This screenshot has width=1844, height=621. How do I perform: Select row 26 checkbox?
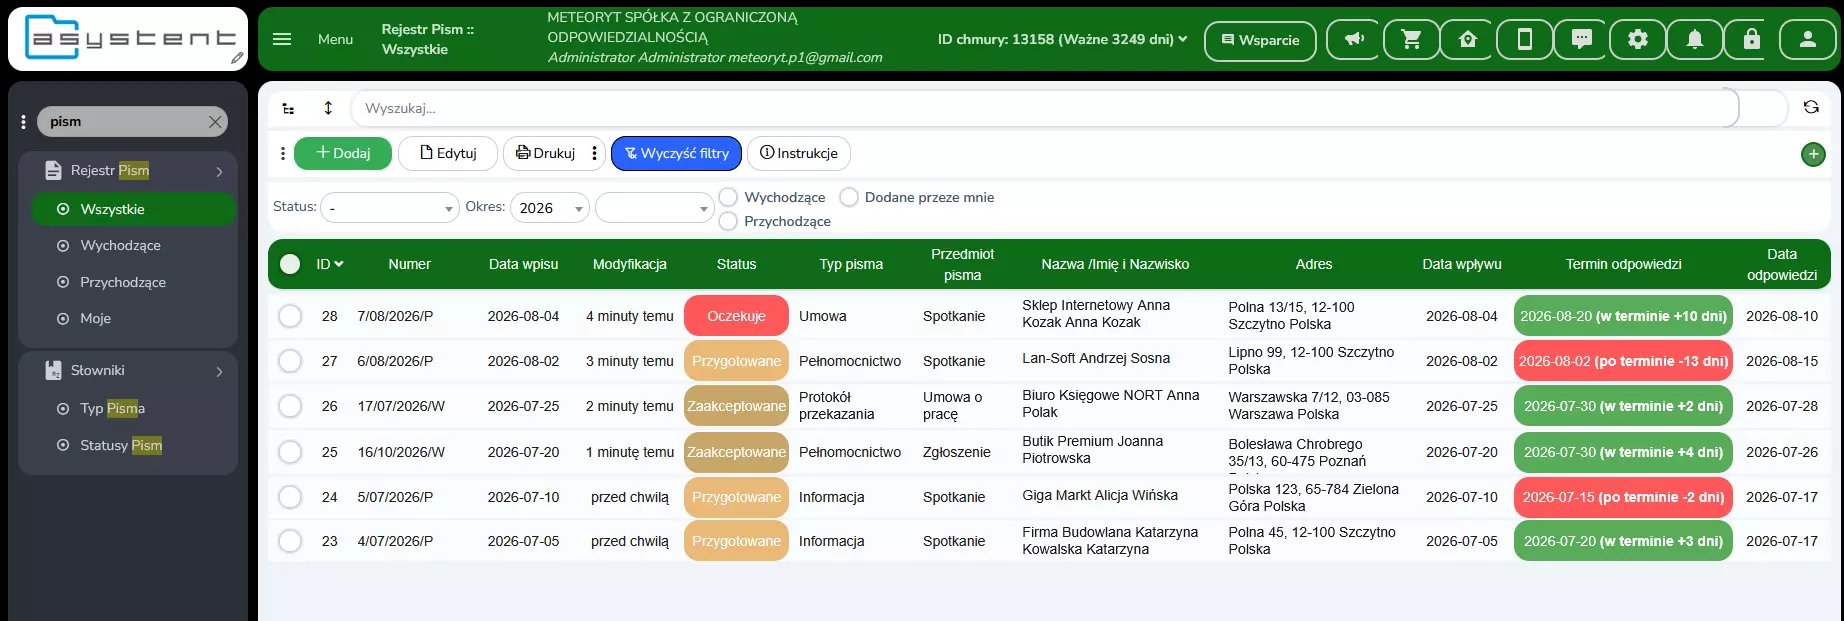point(290,406)
